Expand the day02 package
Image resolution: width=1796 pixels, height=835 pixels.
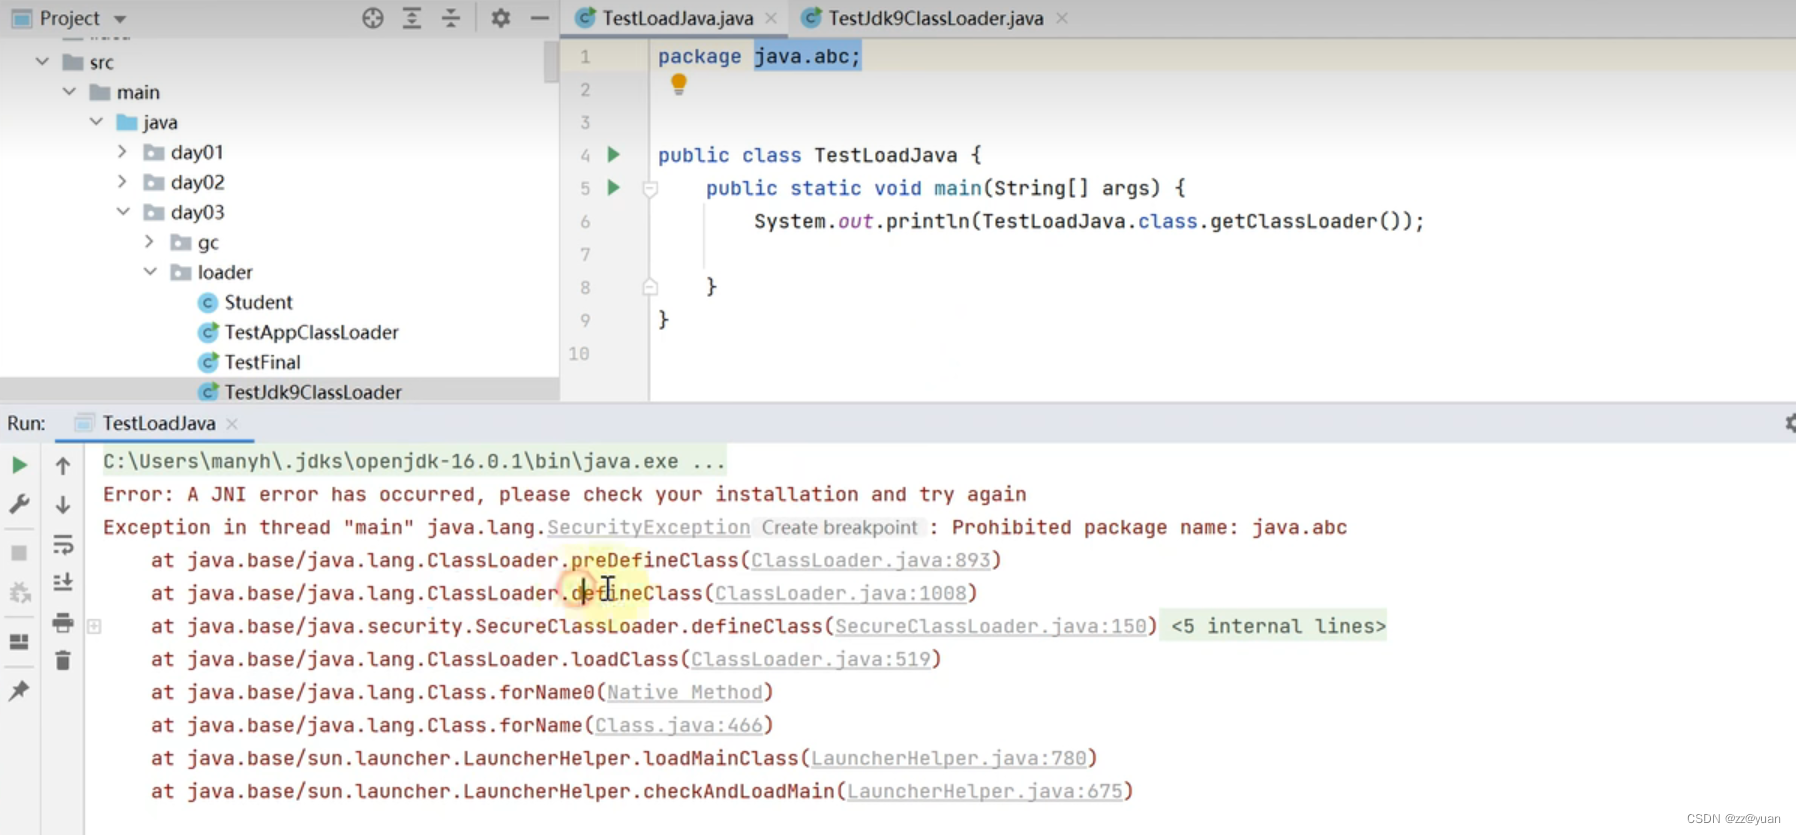click(122, 182)
